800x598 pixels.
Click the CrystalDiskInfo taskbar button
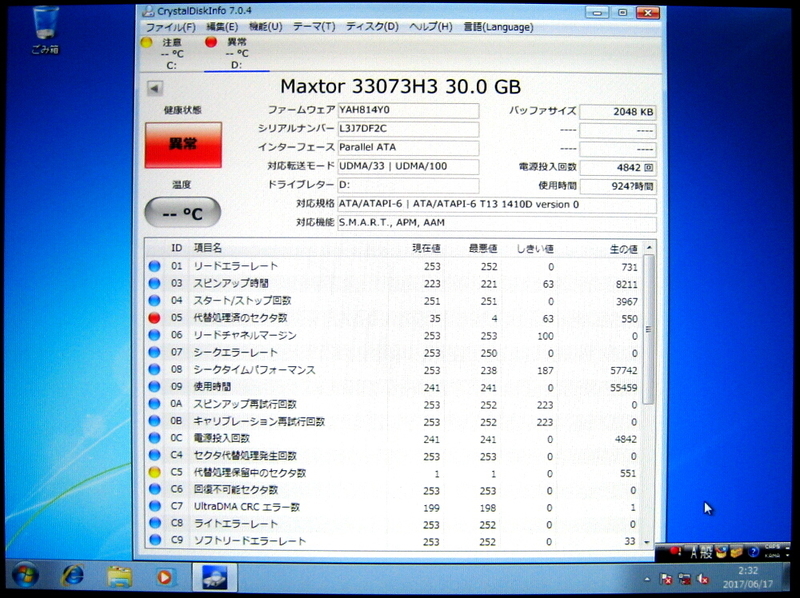215,577
